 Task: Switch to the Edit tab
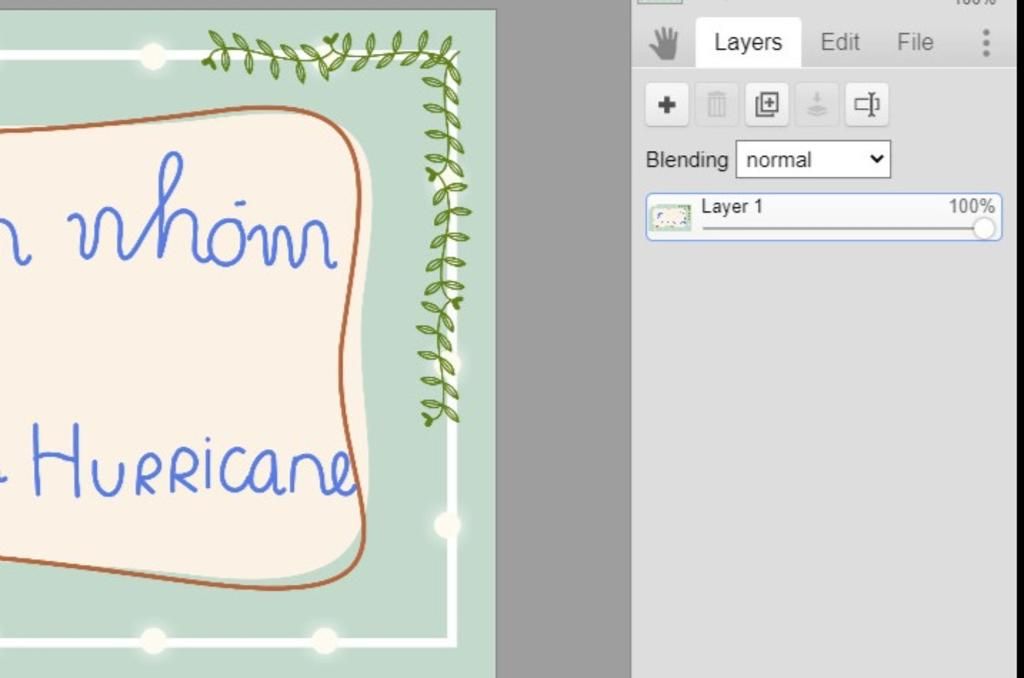coord(840,42)
